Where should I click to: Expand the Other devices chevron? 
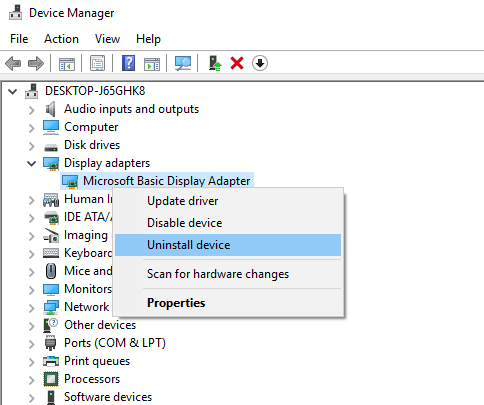point(31,326)
